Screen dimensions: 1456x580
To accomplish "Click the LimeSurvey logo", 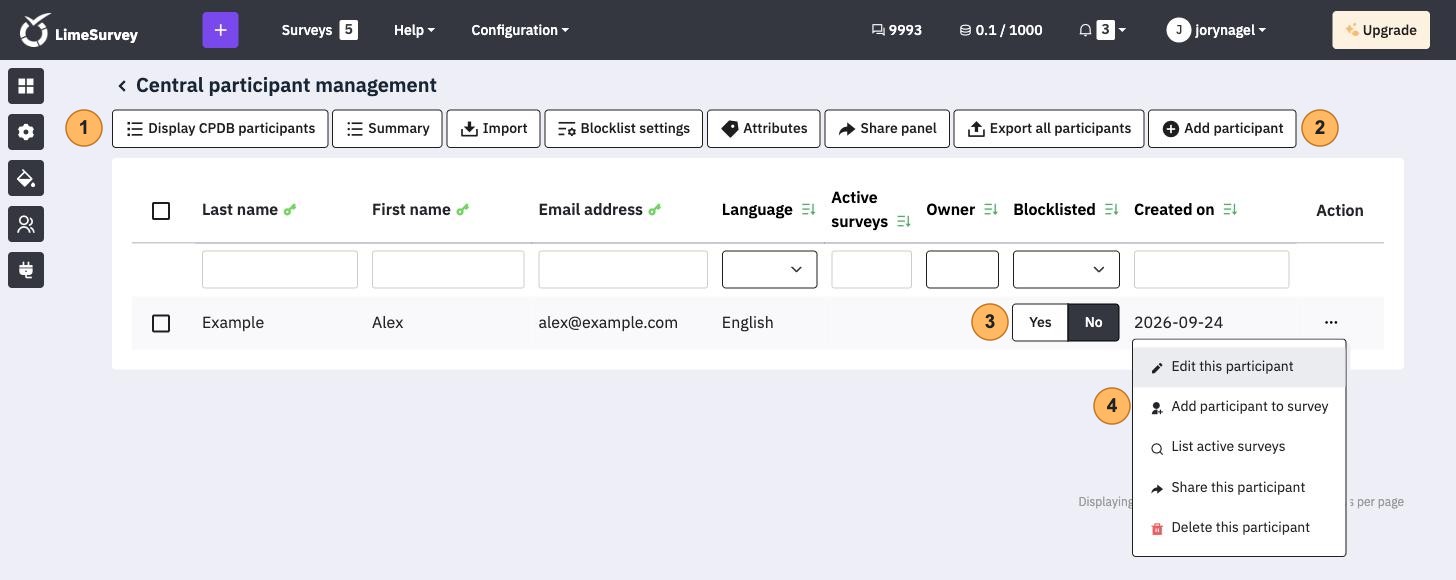I will (79, 30).
